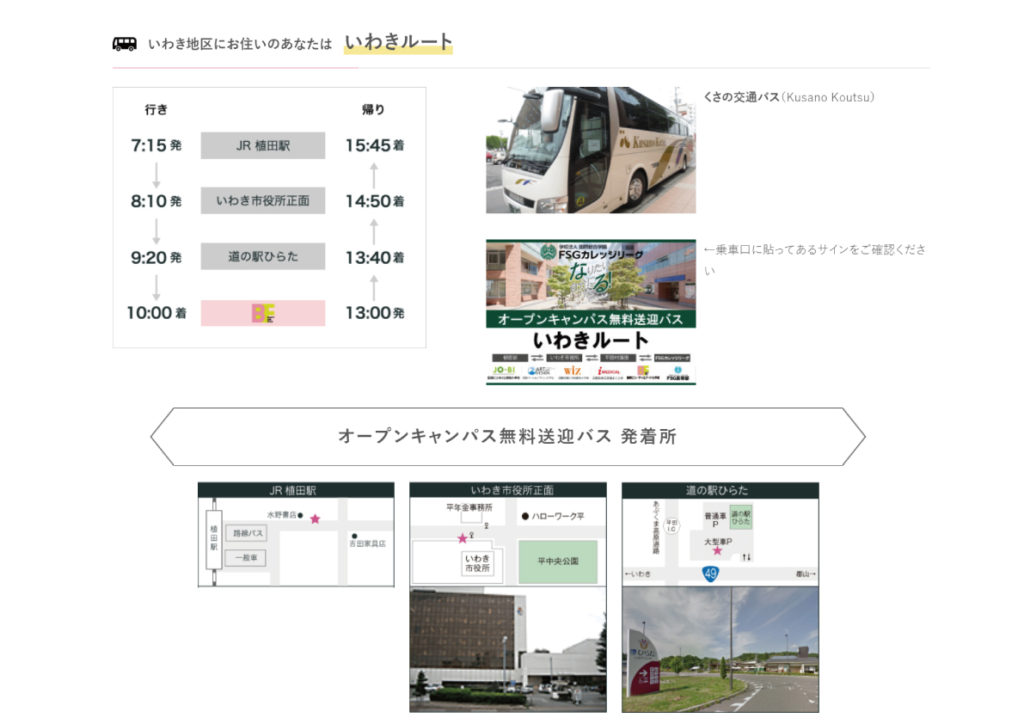This screenshot has height=724, width=1024.
Task: Click the 10:00 着 arrival time
Action: point(156,313)
